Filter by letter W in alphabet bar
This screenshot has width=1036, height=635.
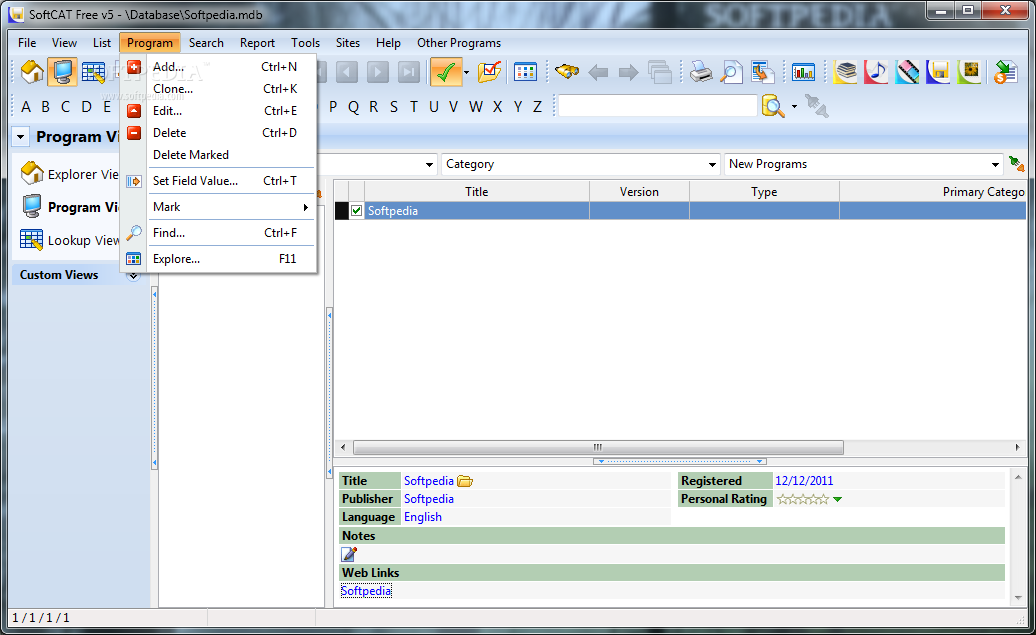[x=476, y=107]
